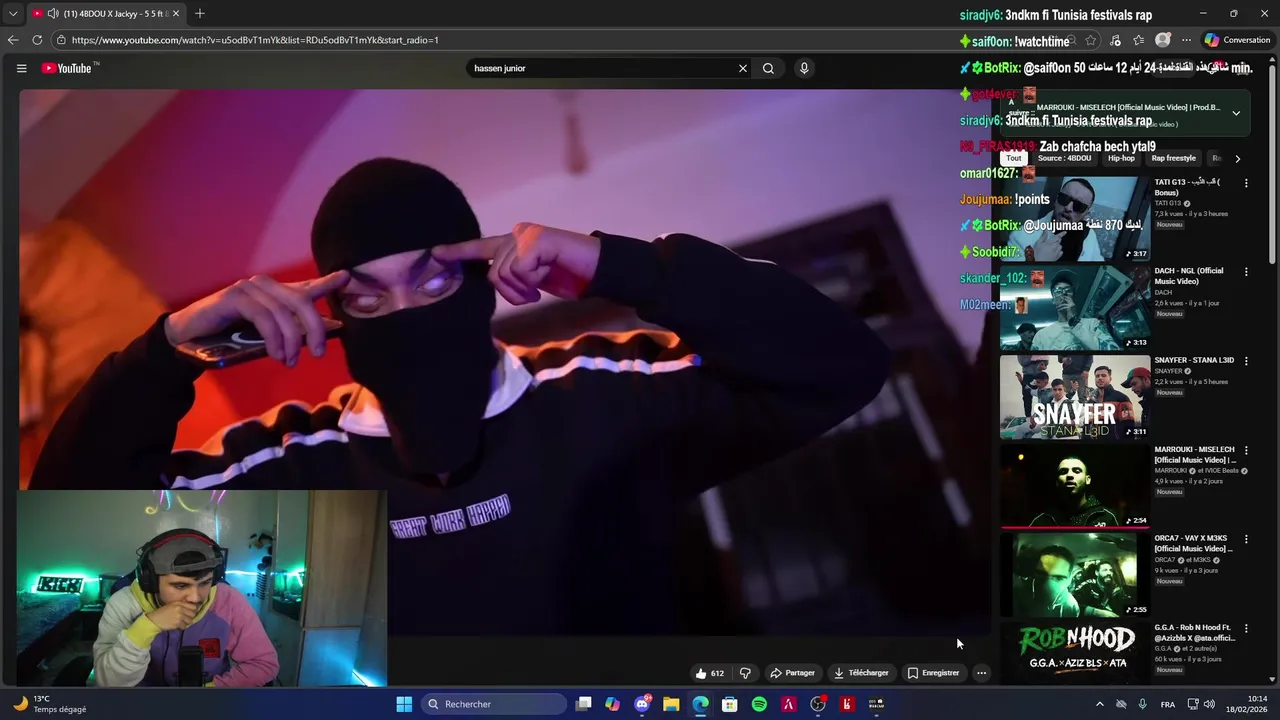Reload the page with the refresh icon

pos(37,40)
